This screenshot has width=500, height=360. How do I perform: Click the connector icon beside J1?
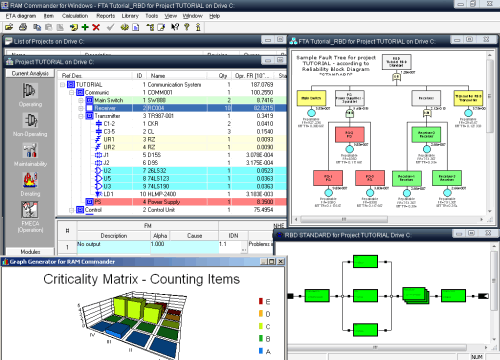[x=98, y=155]
